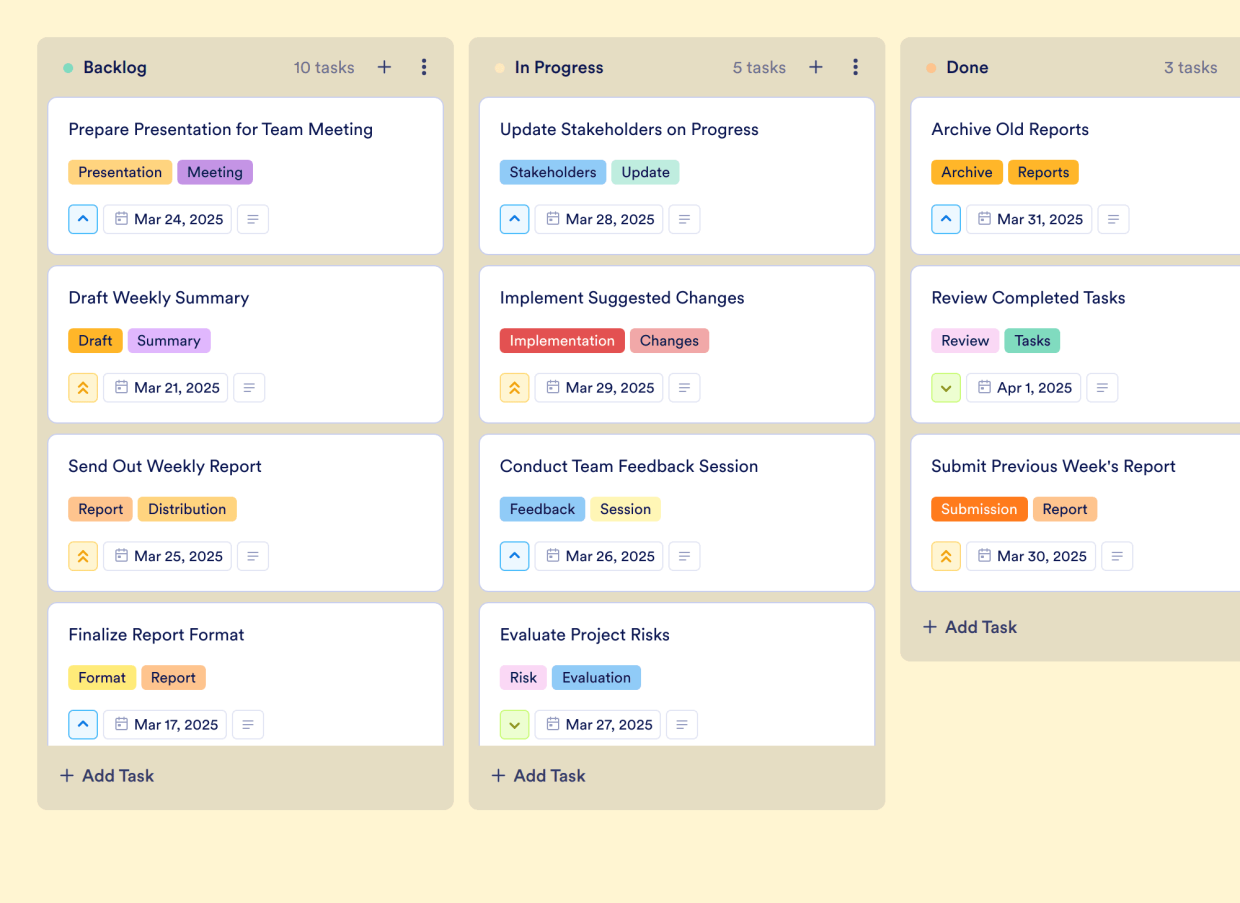This screenshot has width=1240, height=903.
Task: Open the Backlog column options menu
Action: point(424,67)
